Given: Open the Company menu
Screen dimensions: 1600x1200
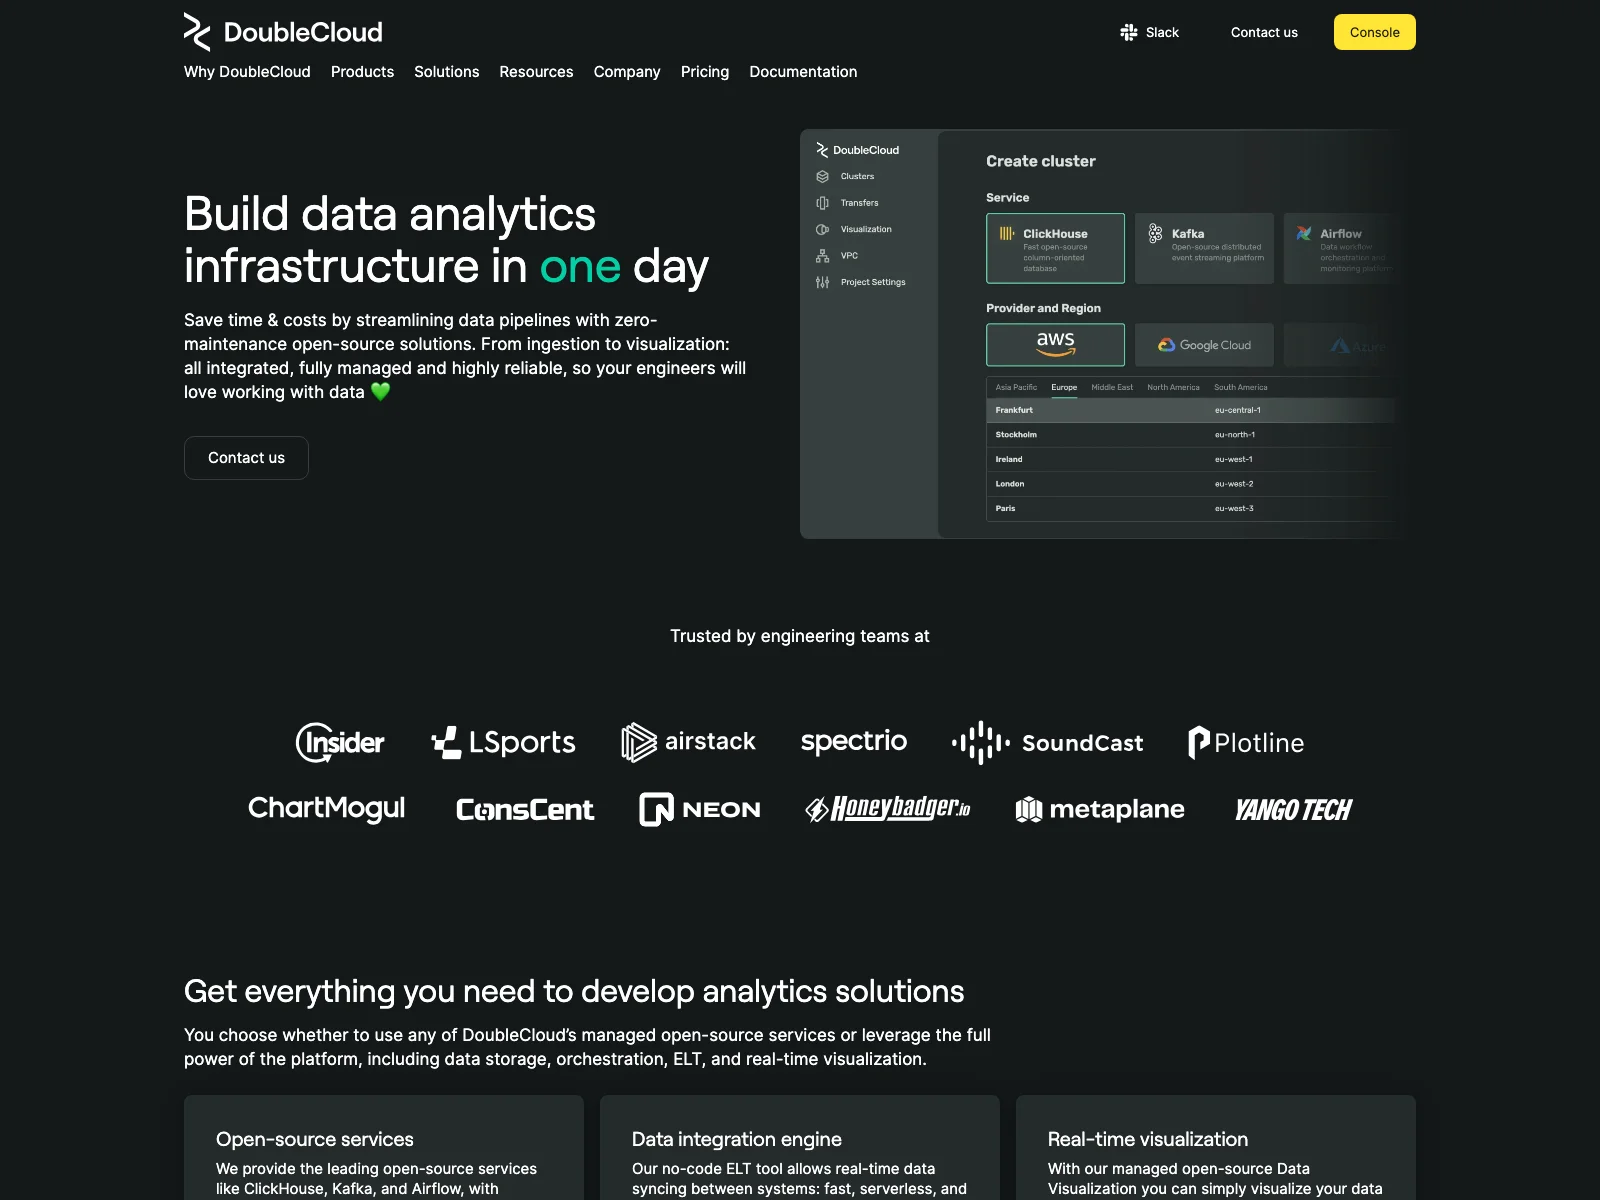Looking at the screenshot, I should (x=627, y=72).
